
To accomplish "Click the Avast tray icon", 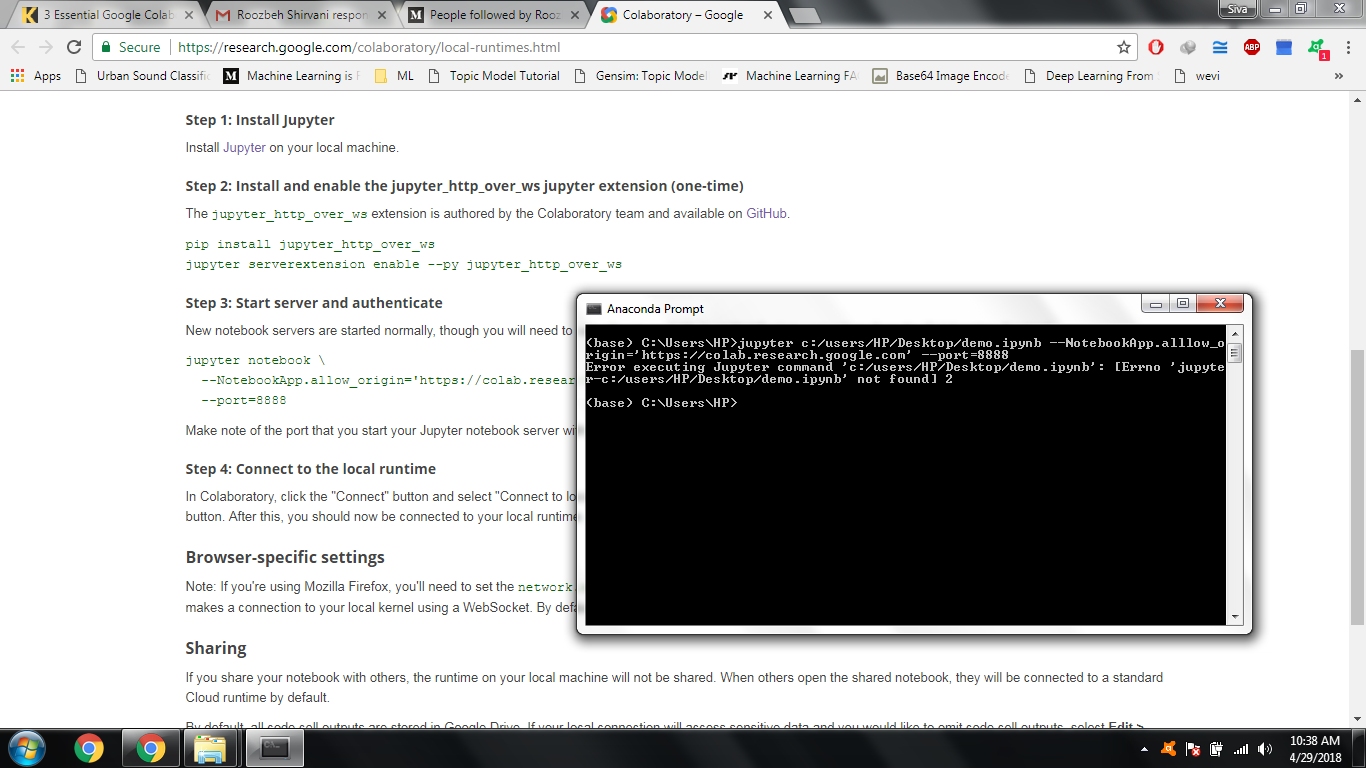I will coord(1169,748).
